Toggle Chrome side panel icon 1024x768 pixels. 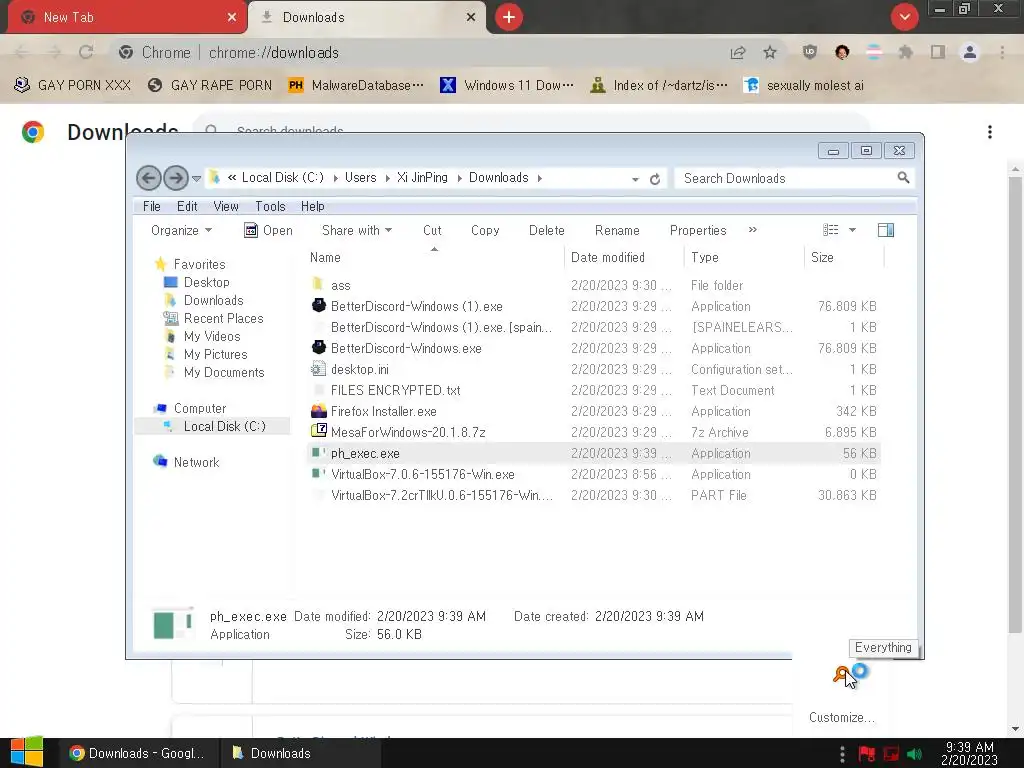point(938,52)
